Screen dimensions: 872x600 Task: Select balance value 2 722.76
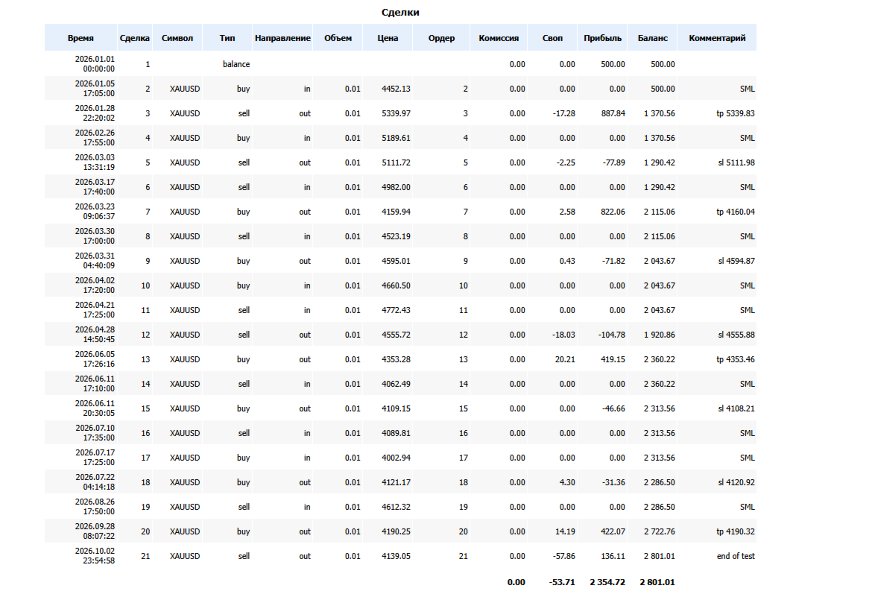point(660,531)
